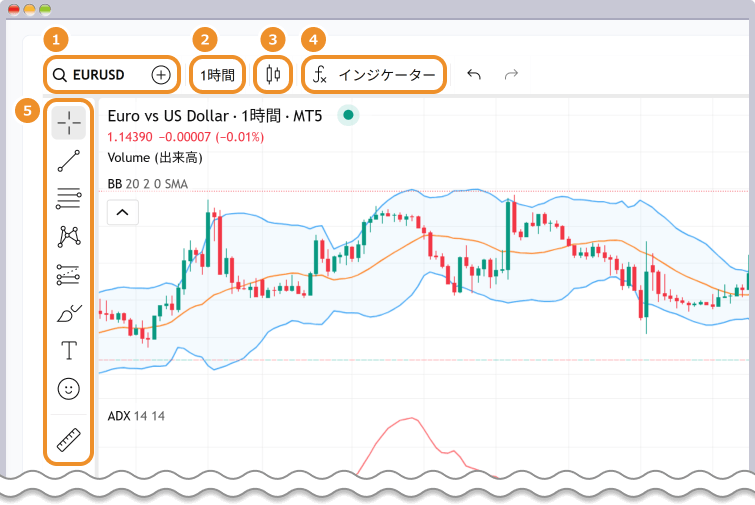Open the emoji icons tool
The width and height of the screenshot is (755, 505).
pos(69,388)
